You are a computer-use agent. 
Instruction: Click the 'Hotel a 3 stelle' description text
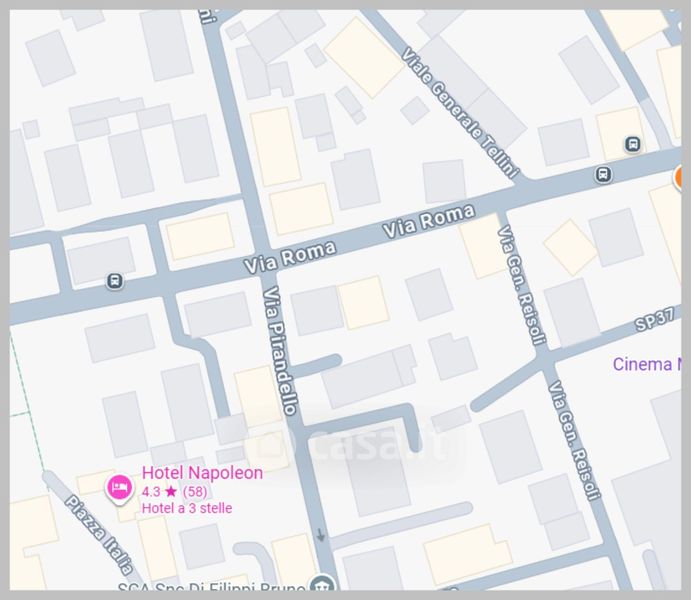click(x=187, y=509)
